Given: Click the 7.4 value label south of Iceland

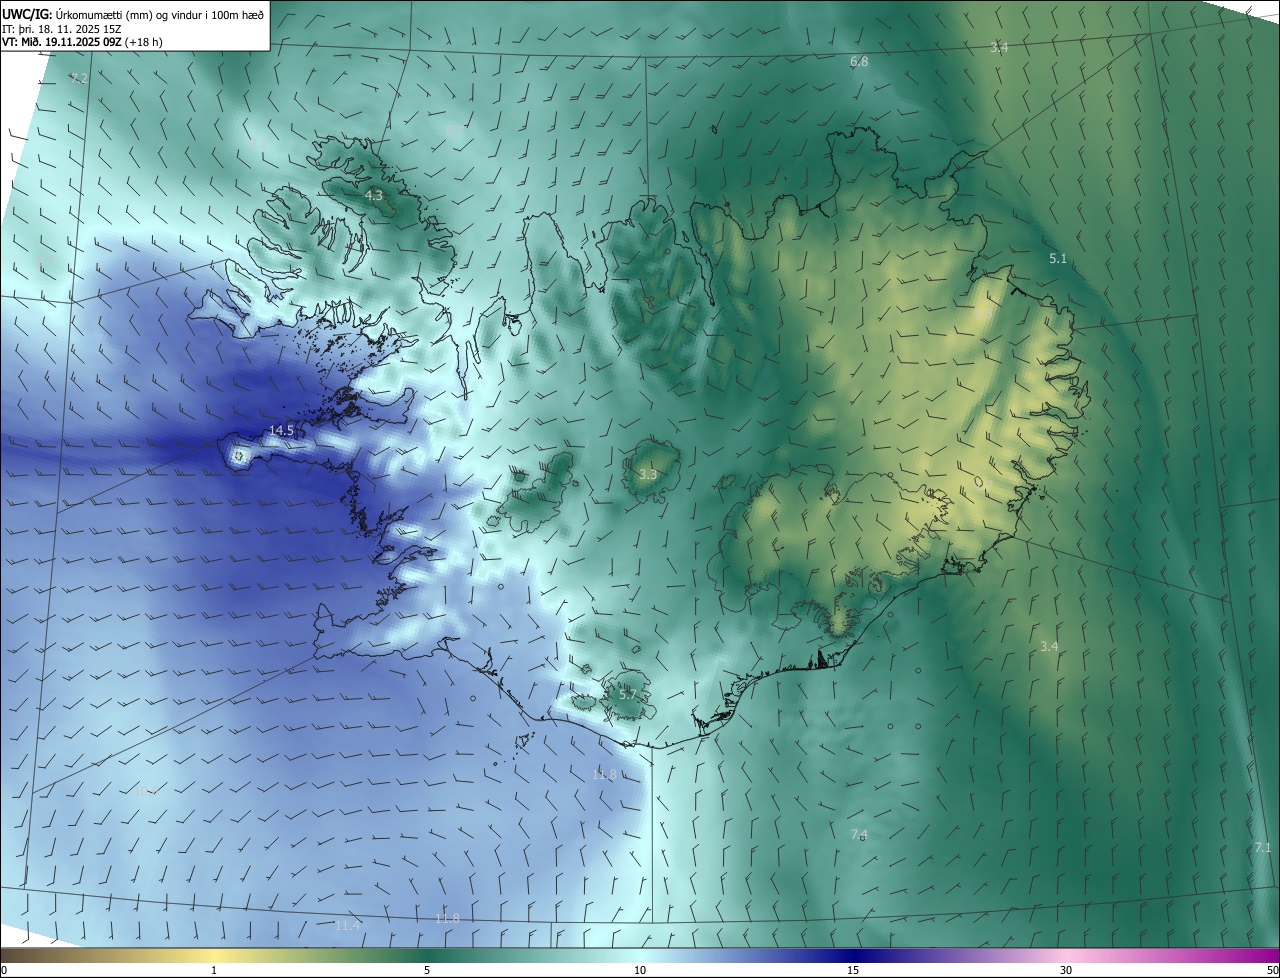Looking at the screenshot, I should pos(859,835).
